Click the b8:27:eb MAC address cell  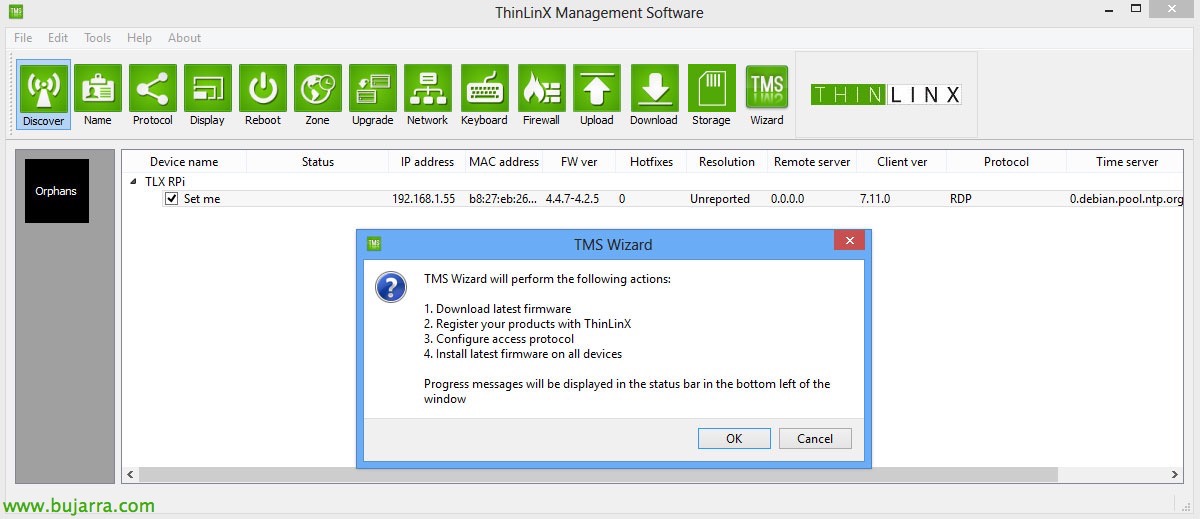pos(504,199)
